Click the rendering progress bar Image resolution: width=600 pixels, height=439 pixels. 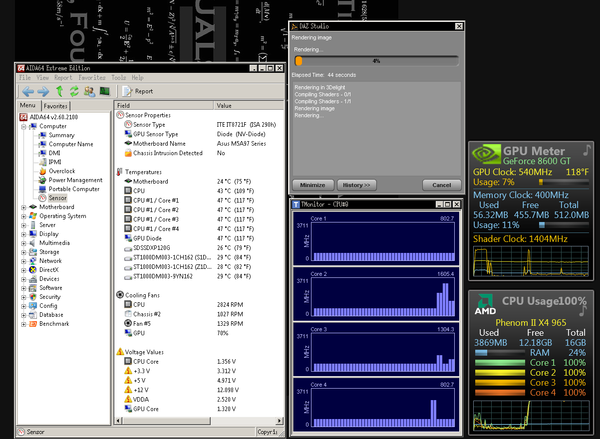click(x=375, y=60)
